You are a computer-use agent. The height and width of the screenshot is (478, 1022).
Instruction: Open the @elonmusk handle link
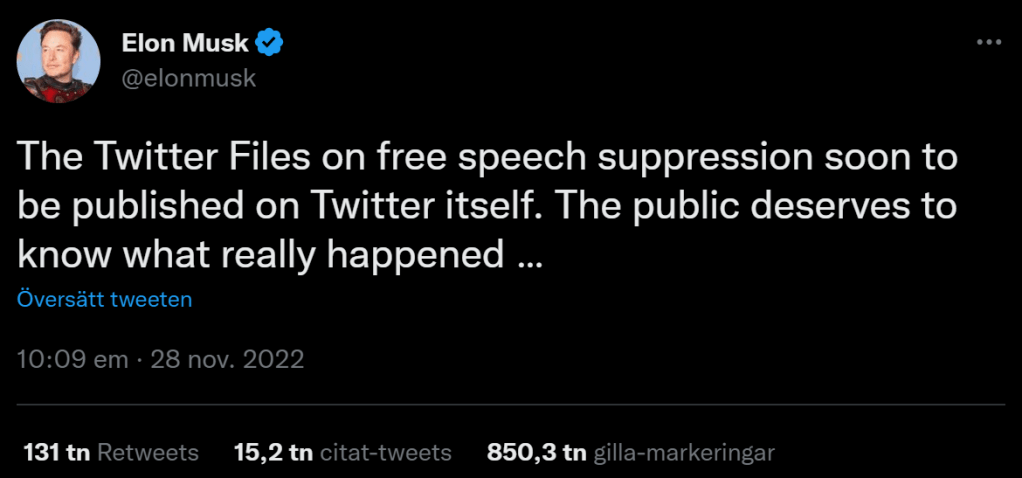(x=188, y=78)
